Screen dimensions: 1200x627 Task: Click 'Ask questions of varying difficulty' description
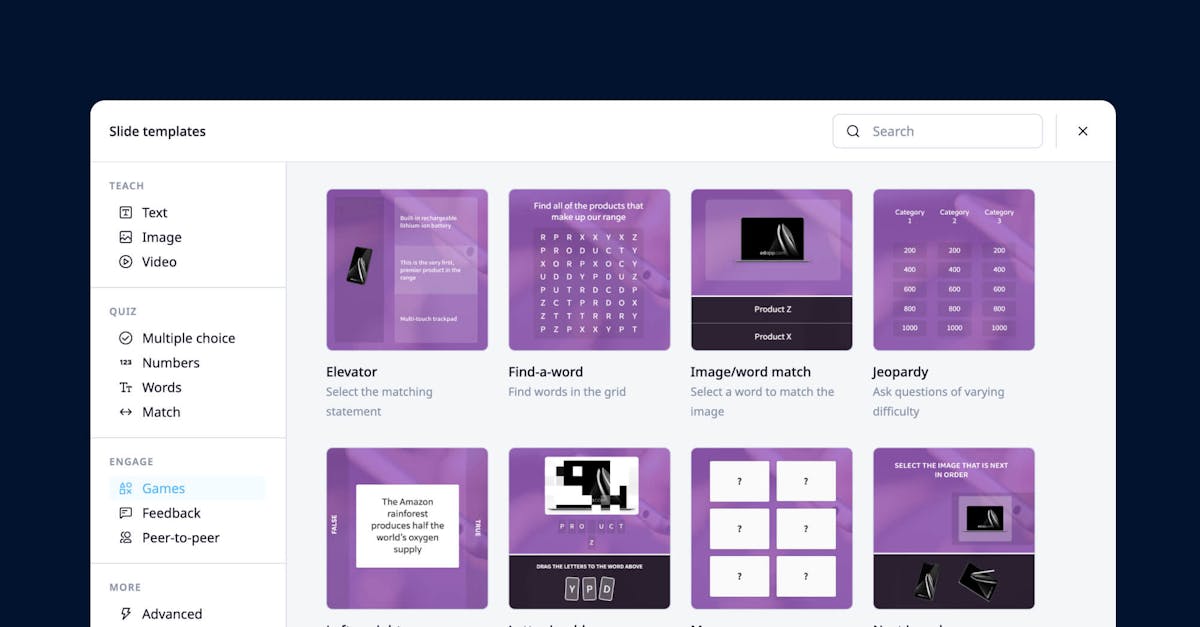tap(939, 402)
